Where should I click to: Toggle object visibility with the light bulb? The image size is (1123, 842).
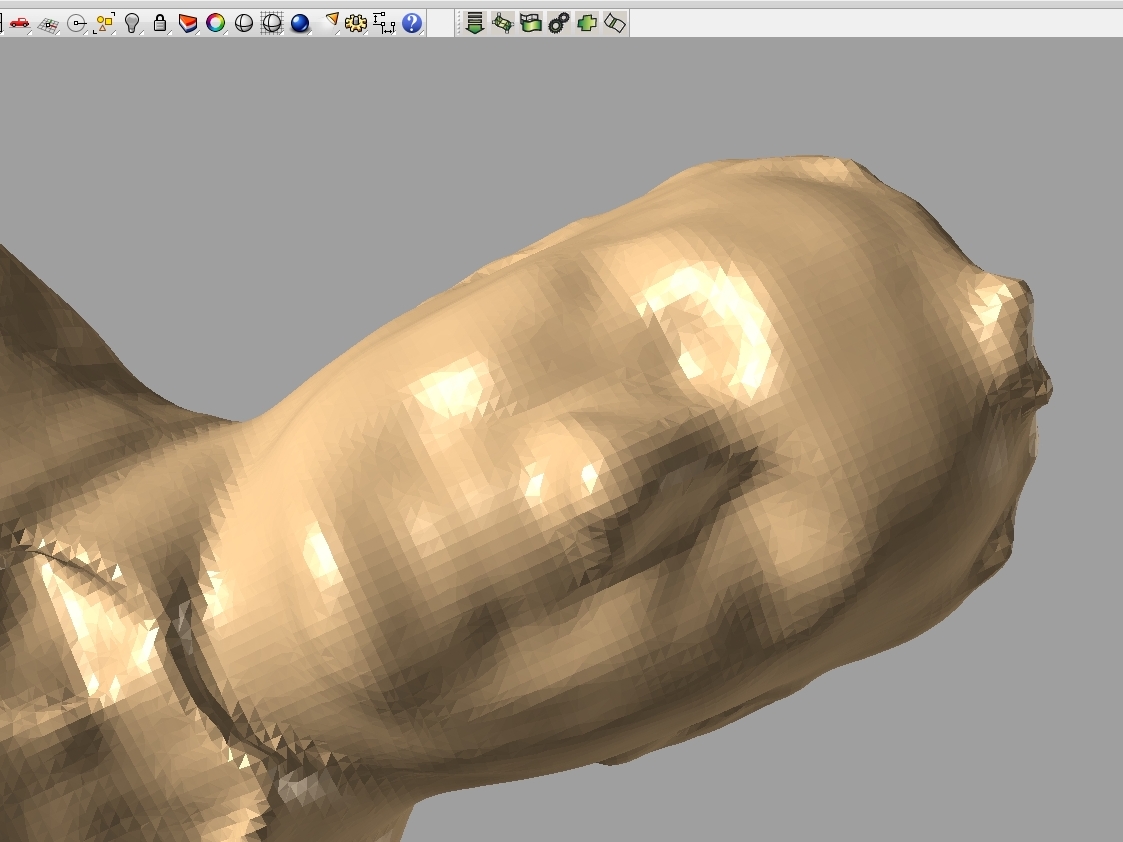click(x=132, y=23)
